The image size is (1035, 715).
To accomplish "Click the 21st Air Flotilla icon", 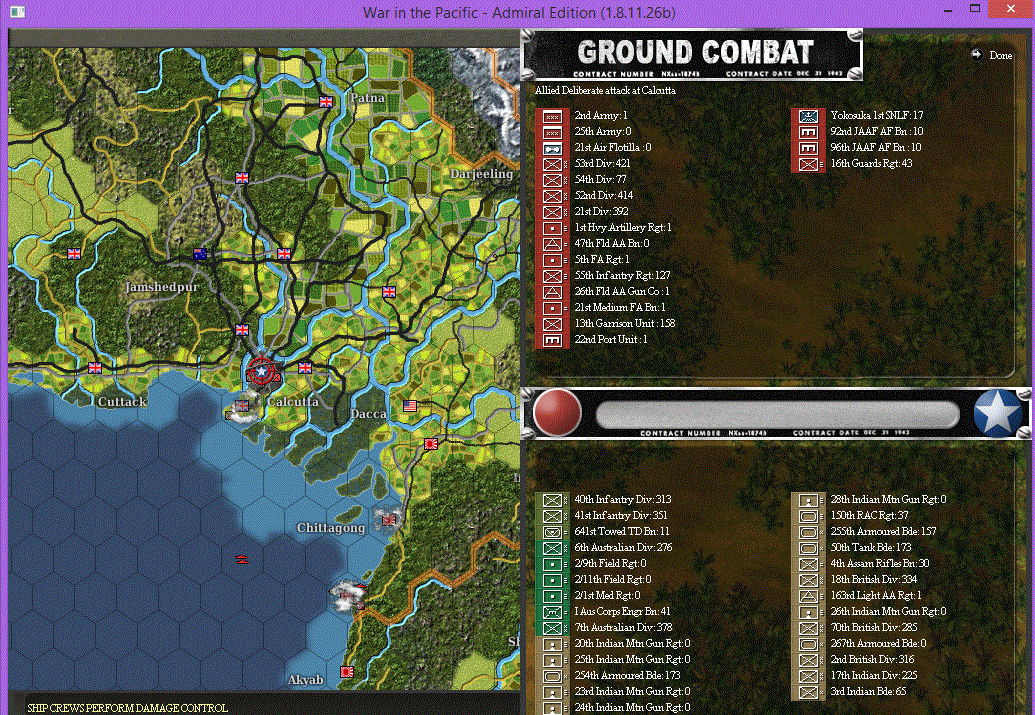I will tap(552, 148).
